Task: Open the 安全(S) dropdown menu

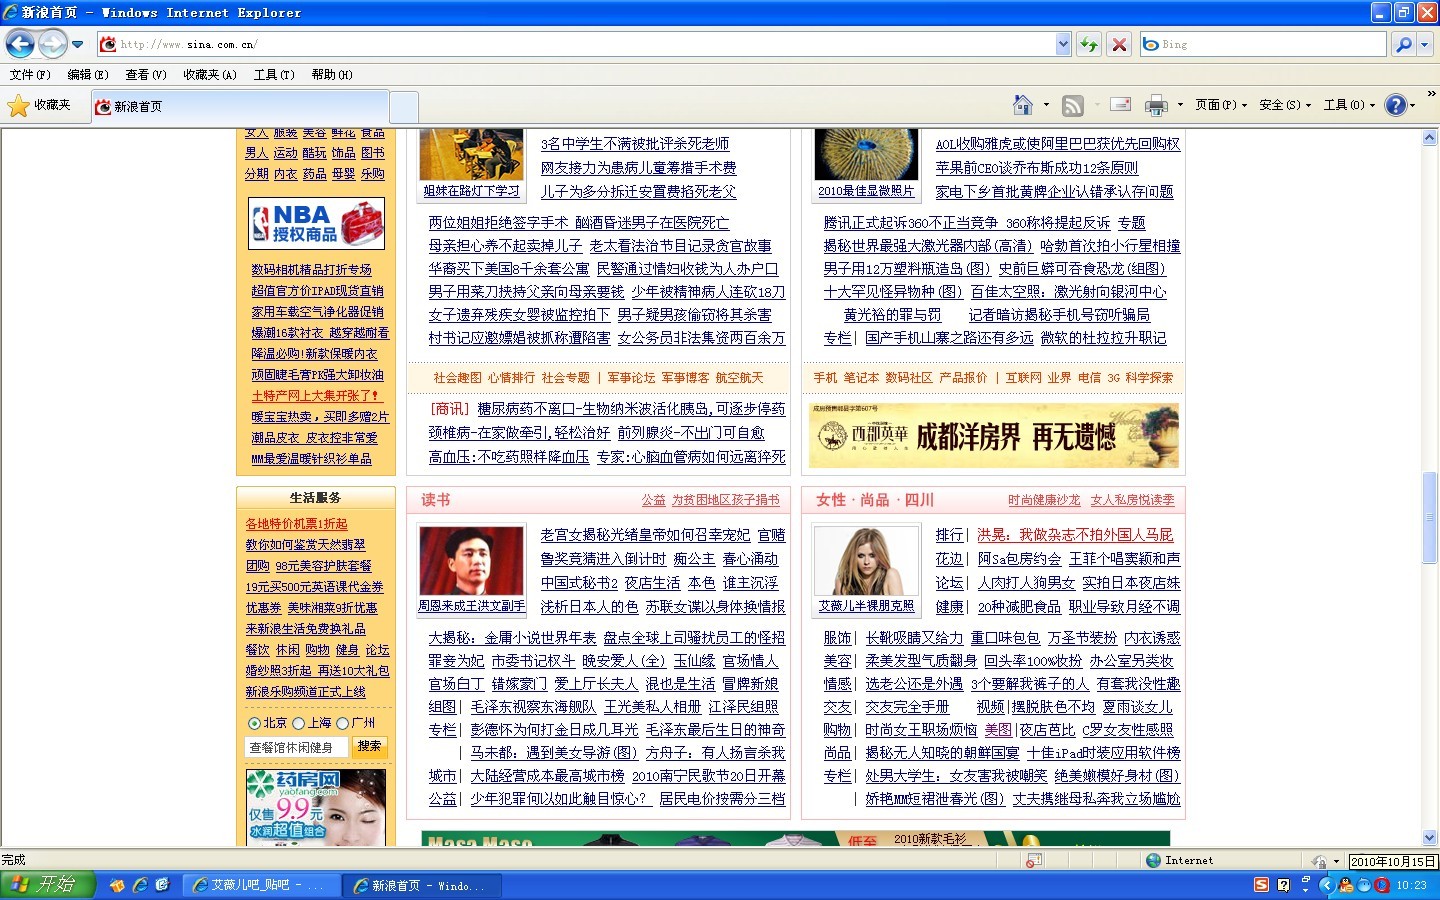Action: click(1285, 105)
